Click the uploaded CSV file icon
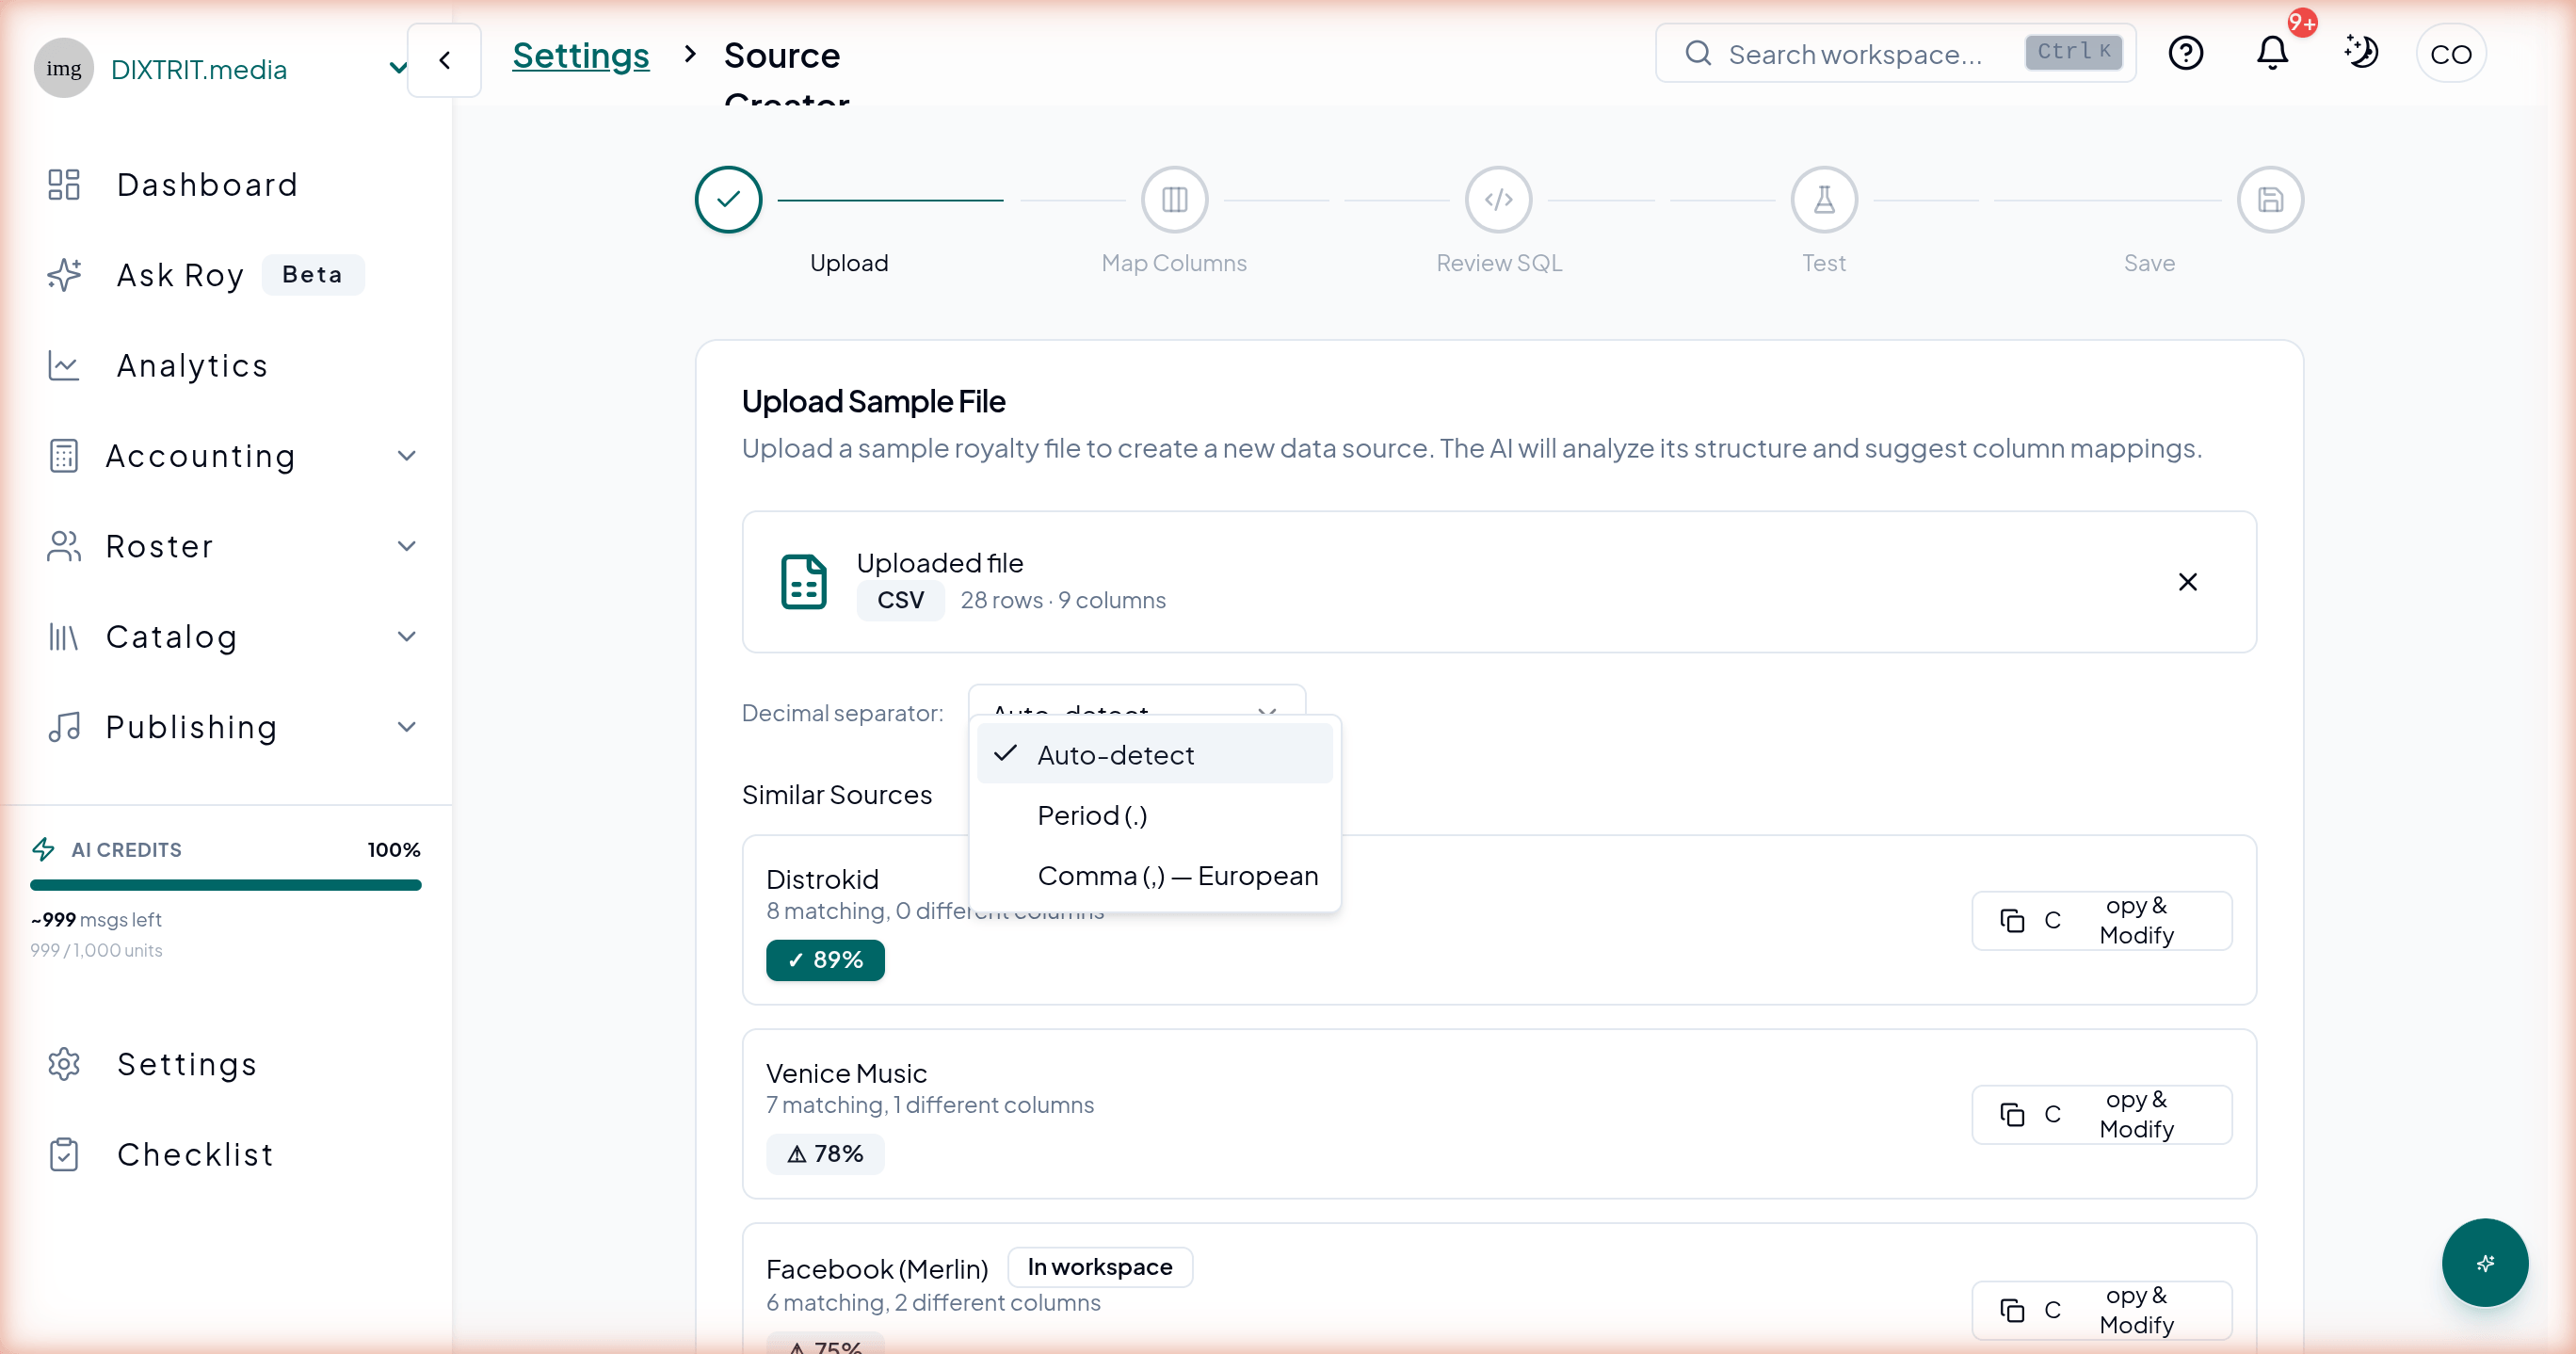This screenshot has width=2576, height=1354. tap(804, 582)
